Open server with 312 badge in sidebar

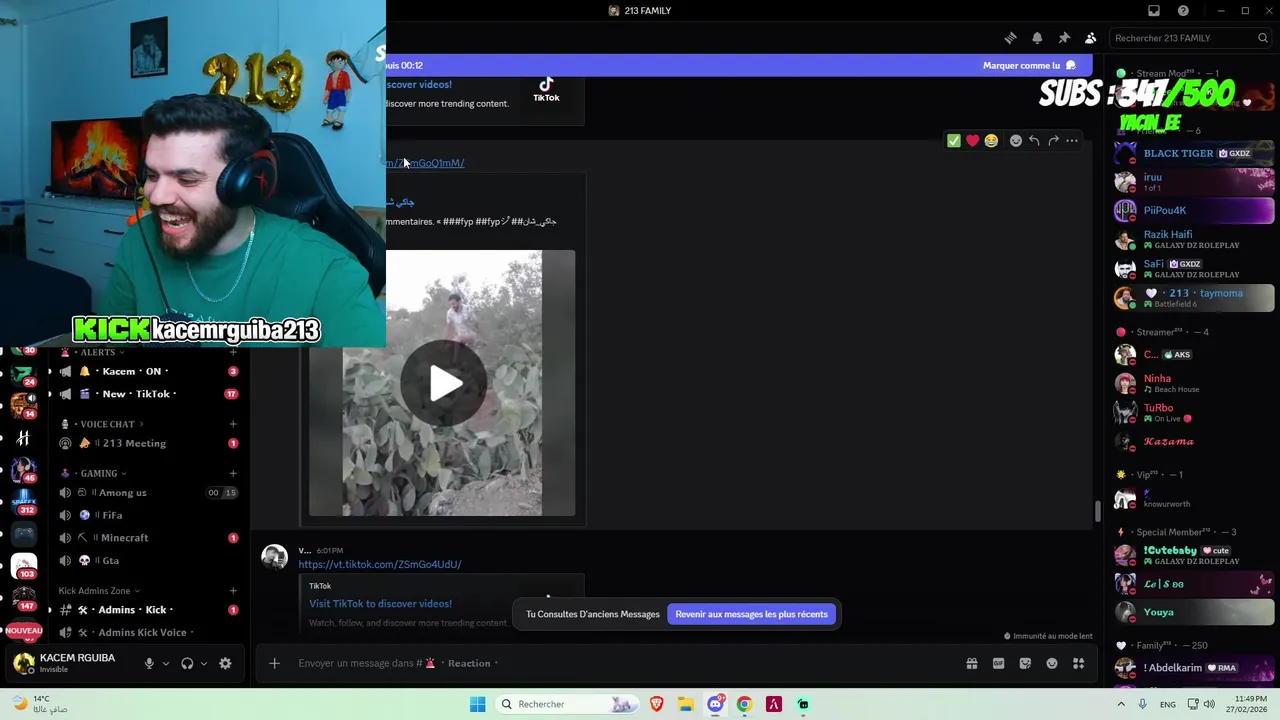point(24,501)
